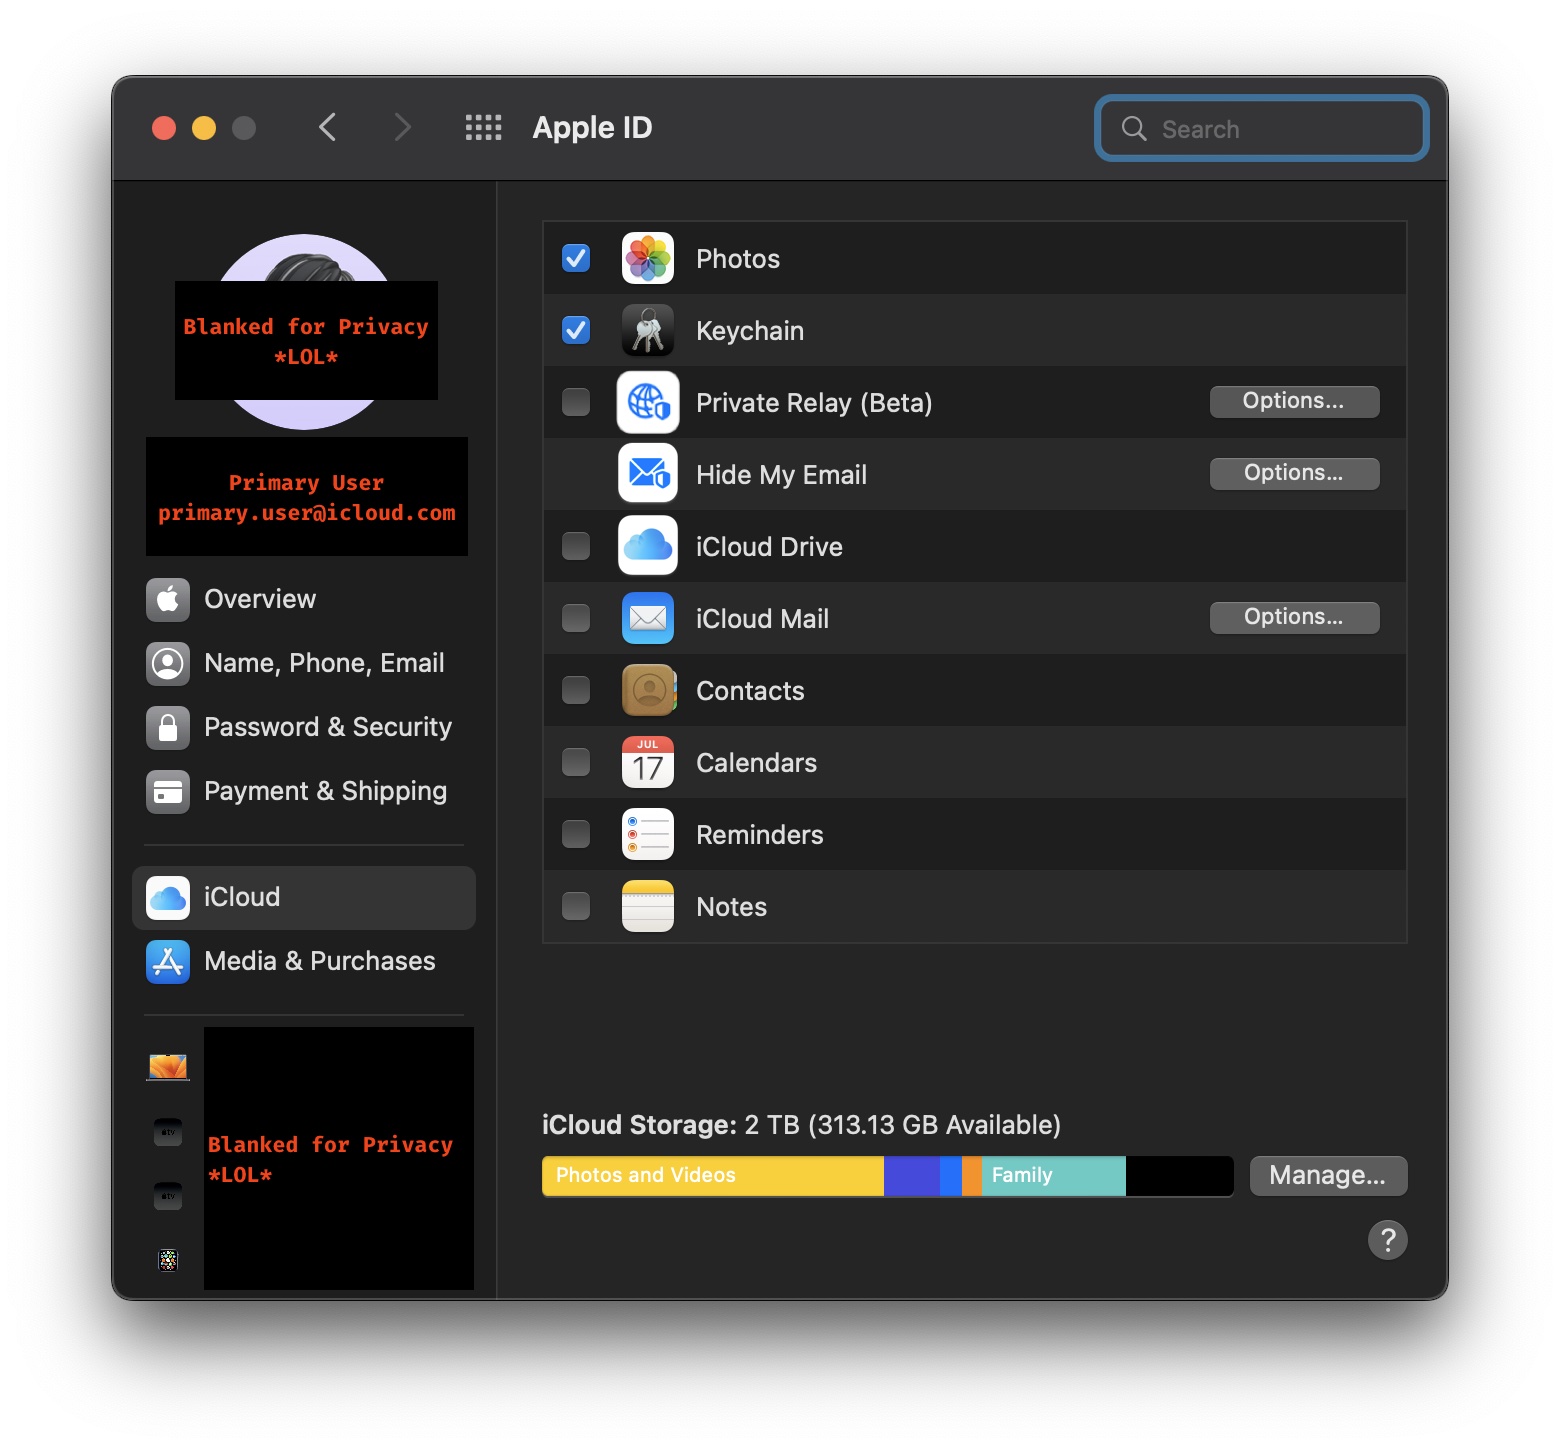Enable the iCloud Drive checkbox

click(x=576, y=546)
